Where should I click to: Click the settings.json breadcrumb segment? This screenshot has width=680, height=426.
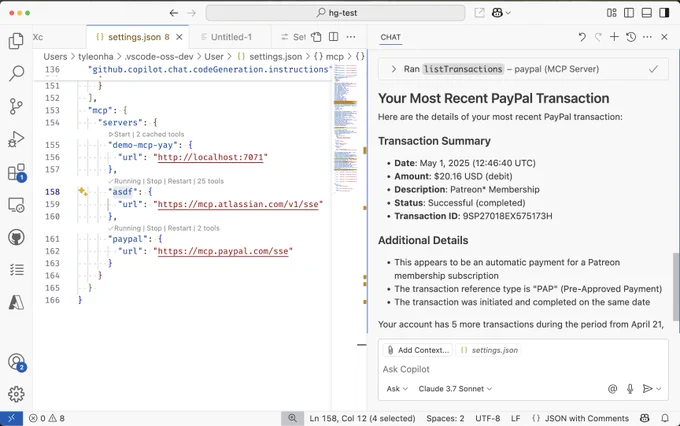(270, 57)
